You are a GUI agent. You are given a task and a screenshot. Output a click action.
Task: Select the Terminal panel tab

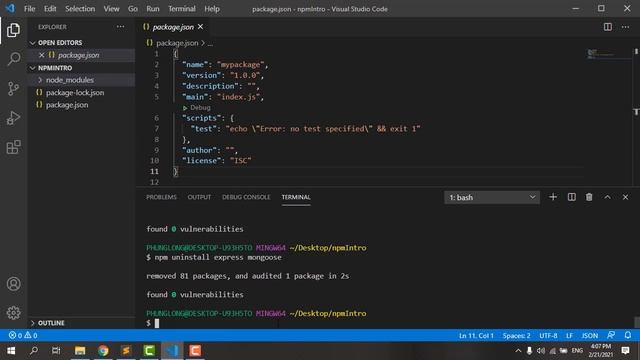[x=296, y=197]
